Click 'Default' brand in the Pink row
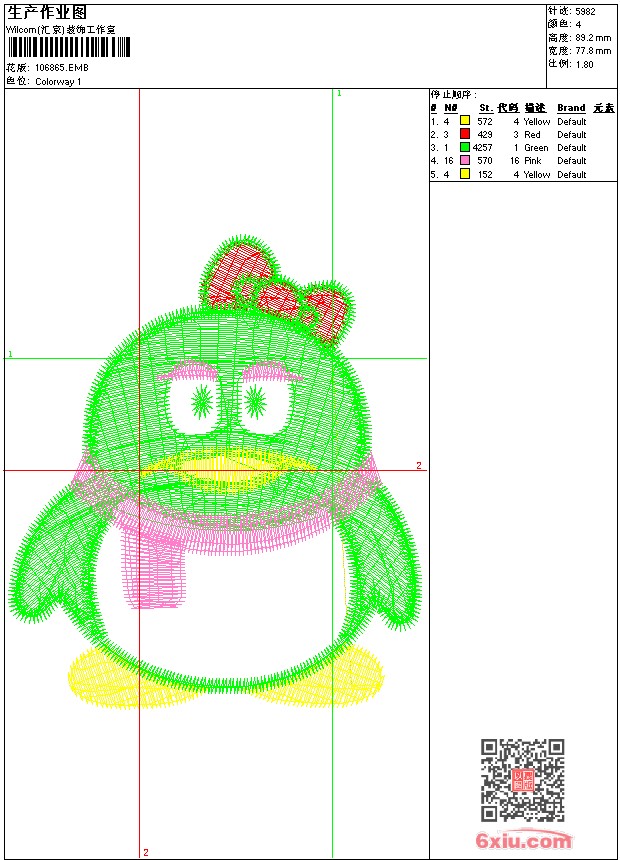620x860 pixels. coord(572,161)
